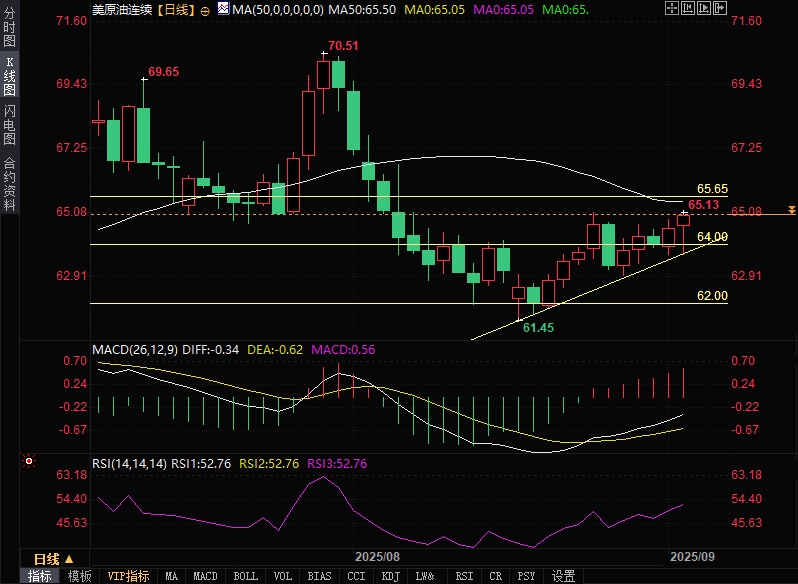Screen dimensions: 798x584
Task: Click the 62.00 support line label
Action: [x=712, y=296]
